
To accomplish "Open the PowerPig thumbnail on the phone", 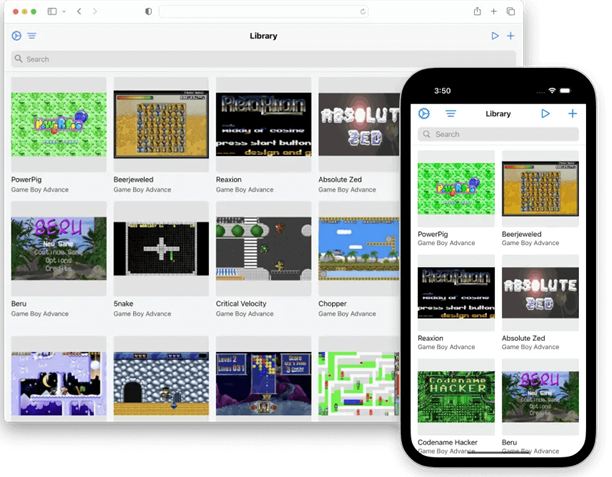I will pos(456,189).
